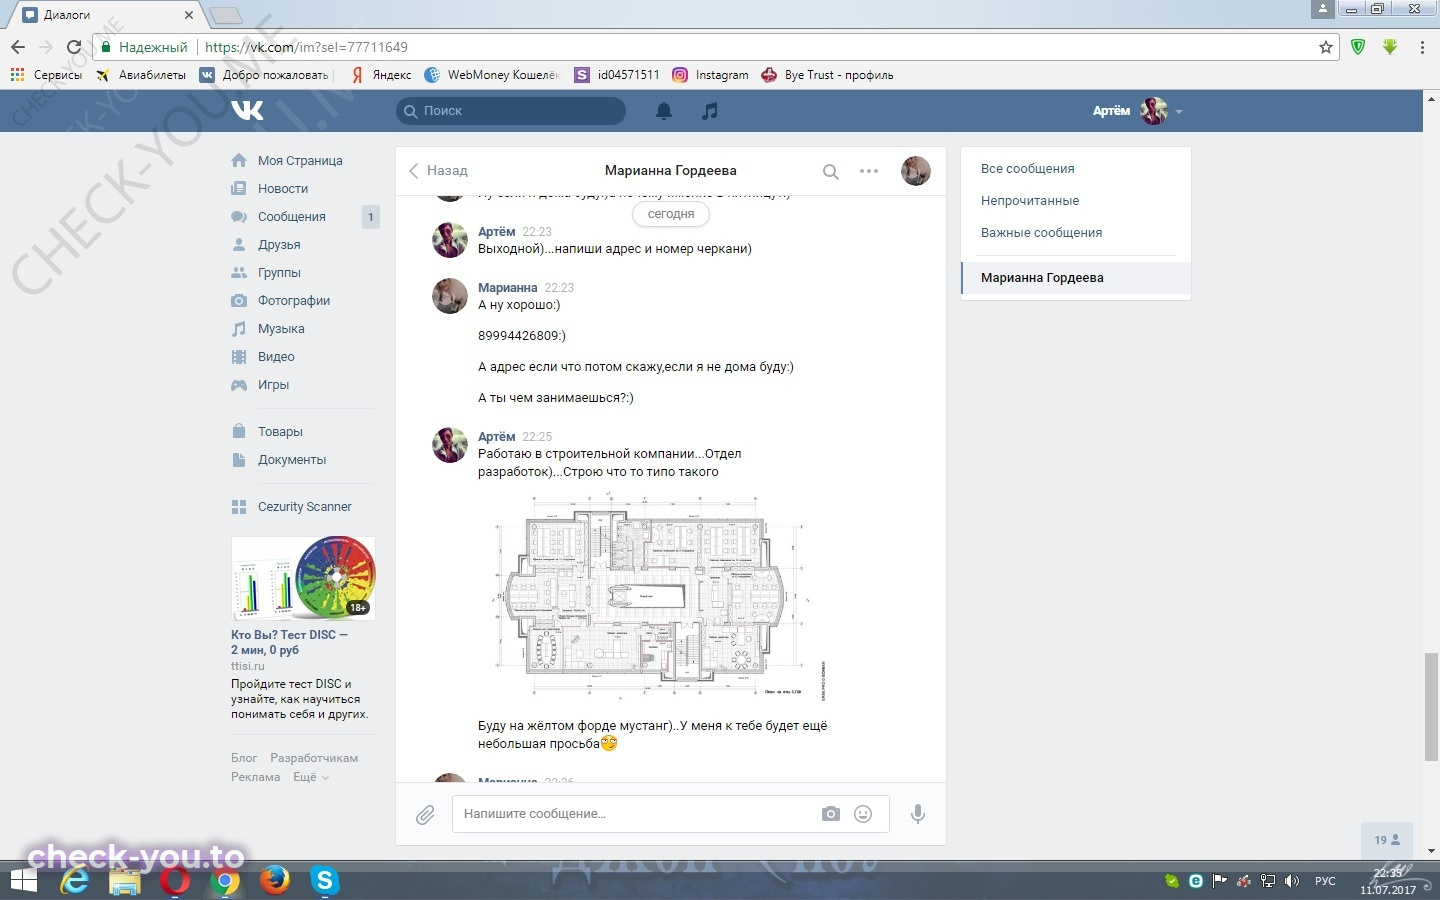
Task: Open Видео in left menu
Action: [x=276, y=356]
